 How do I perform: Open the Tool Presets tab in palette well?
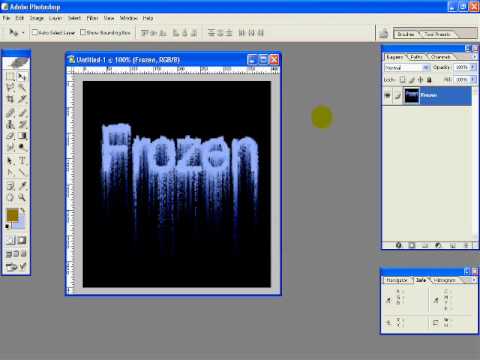coord(438,34)
